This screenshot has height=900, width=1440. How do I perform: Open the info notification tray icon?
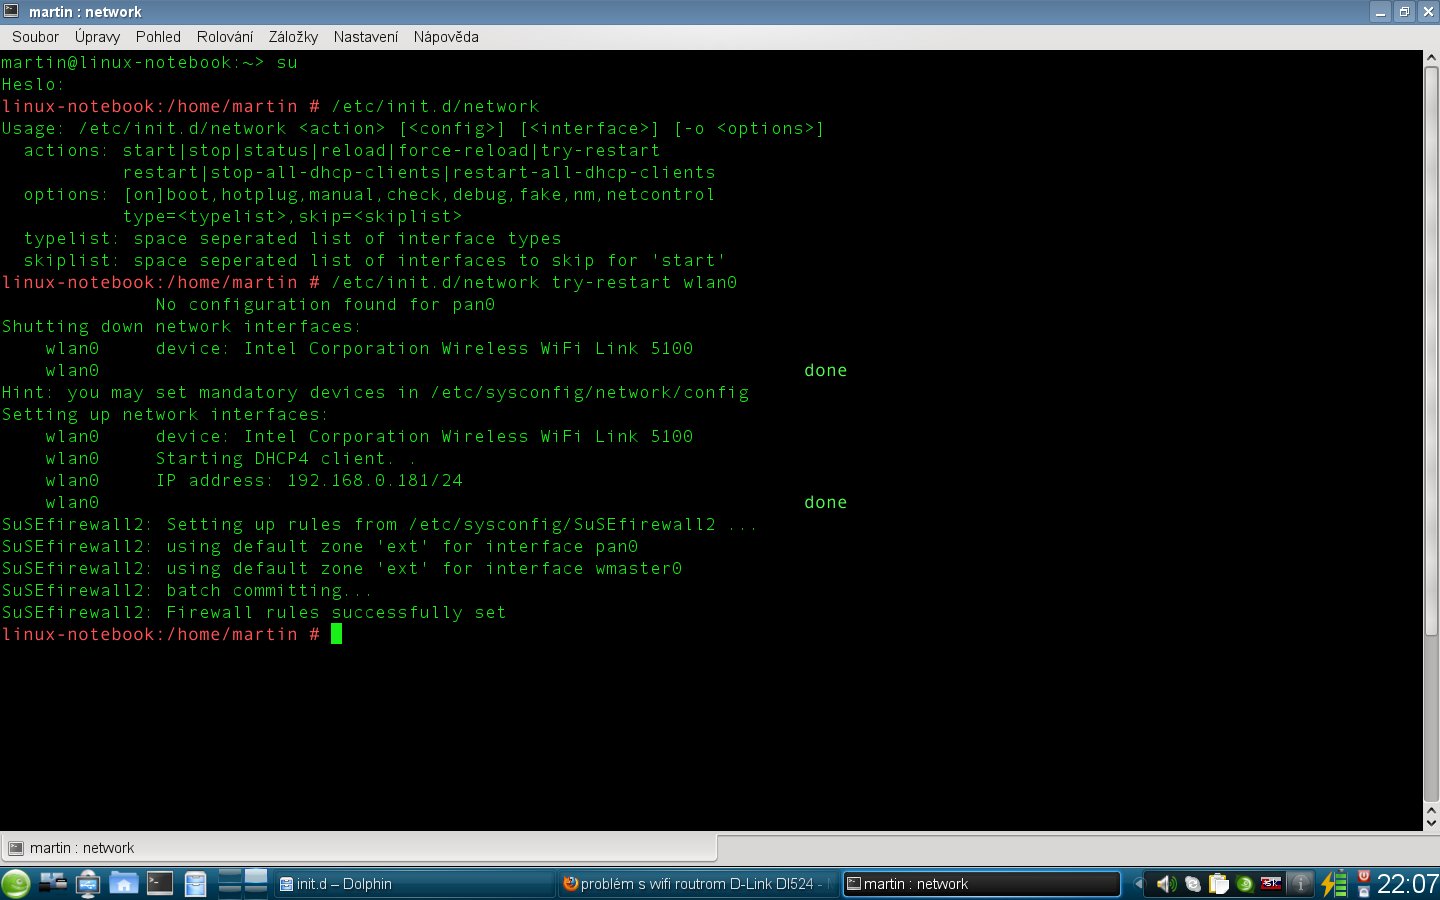point(1300,884)
